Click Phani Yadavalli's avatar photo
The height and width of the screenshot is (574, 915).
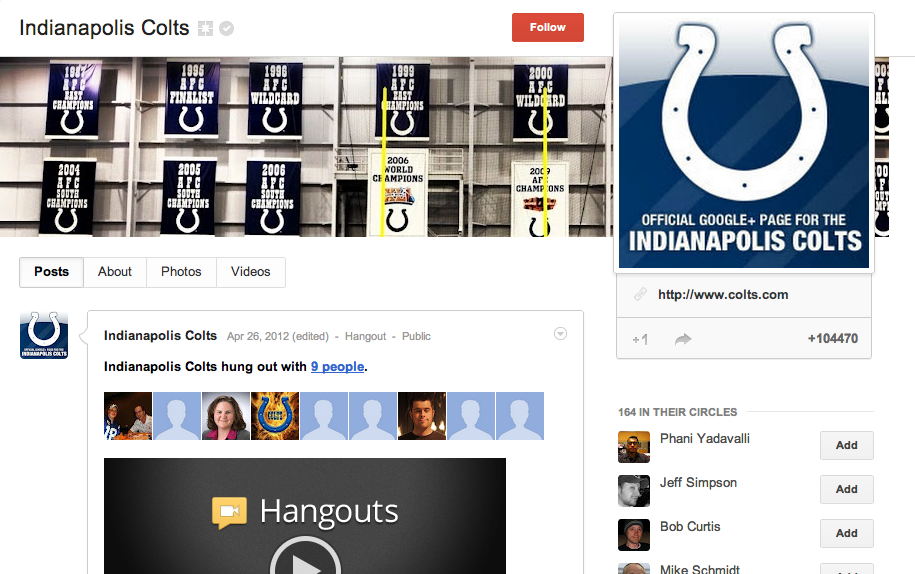(x=634, y=447)
